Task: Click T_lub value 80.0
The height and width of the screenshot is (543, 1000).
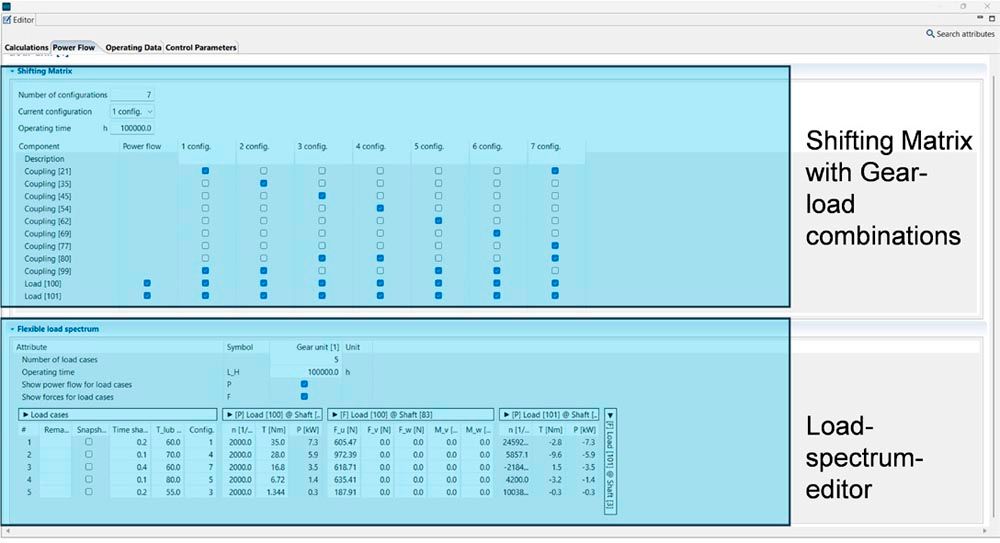Action: point(173,479)
